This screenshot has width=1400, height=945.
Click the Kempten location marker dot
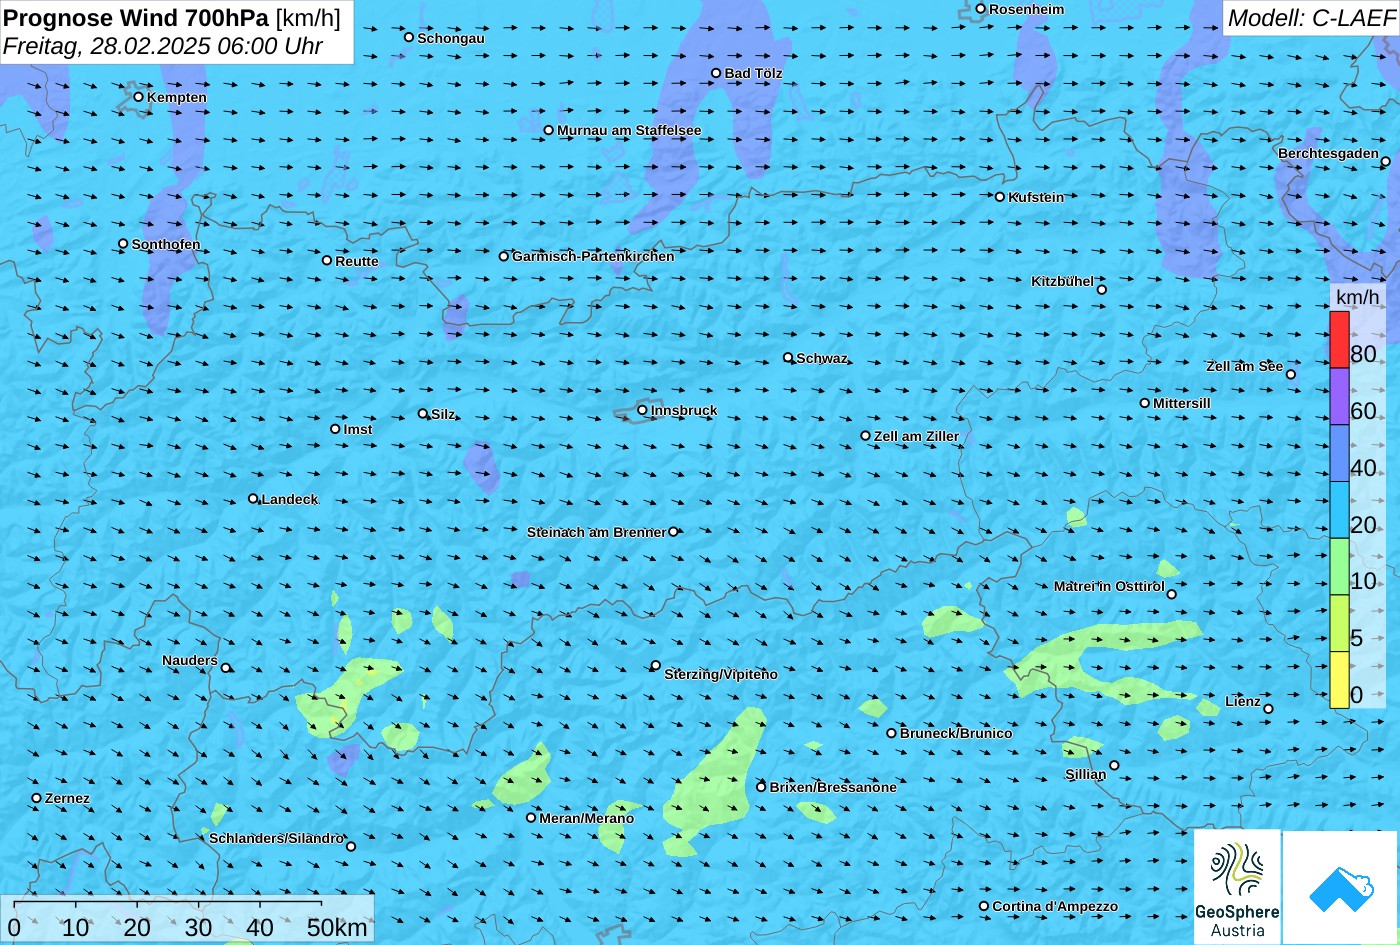click(139, 97)
